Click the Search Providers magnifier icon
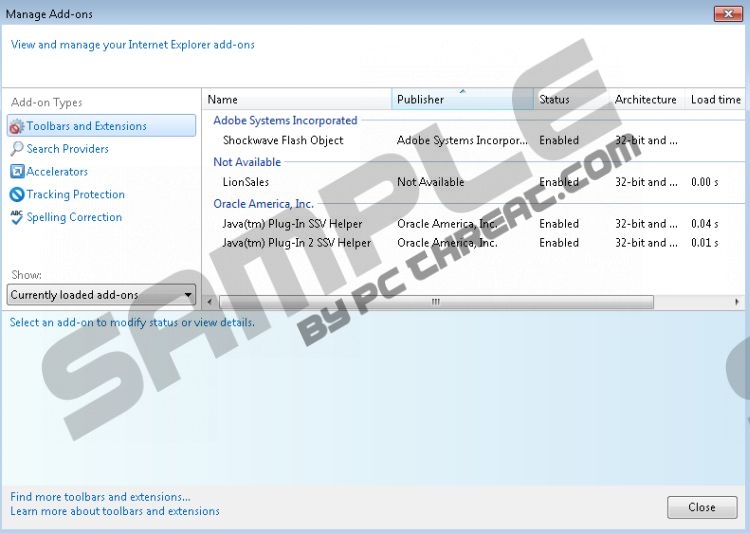Screen dimensions: 750x533 pyautogui.click(x=17, y=149)
